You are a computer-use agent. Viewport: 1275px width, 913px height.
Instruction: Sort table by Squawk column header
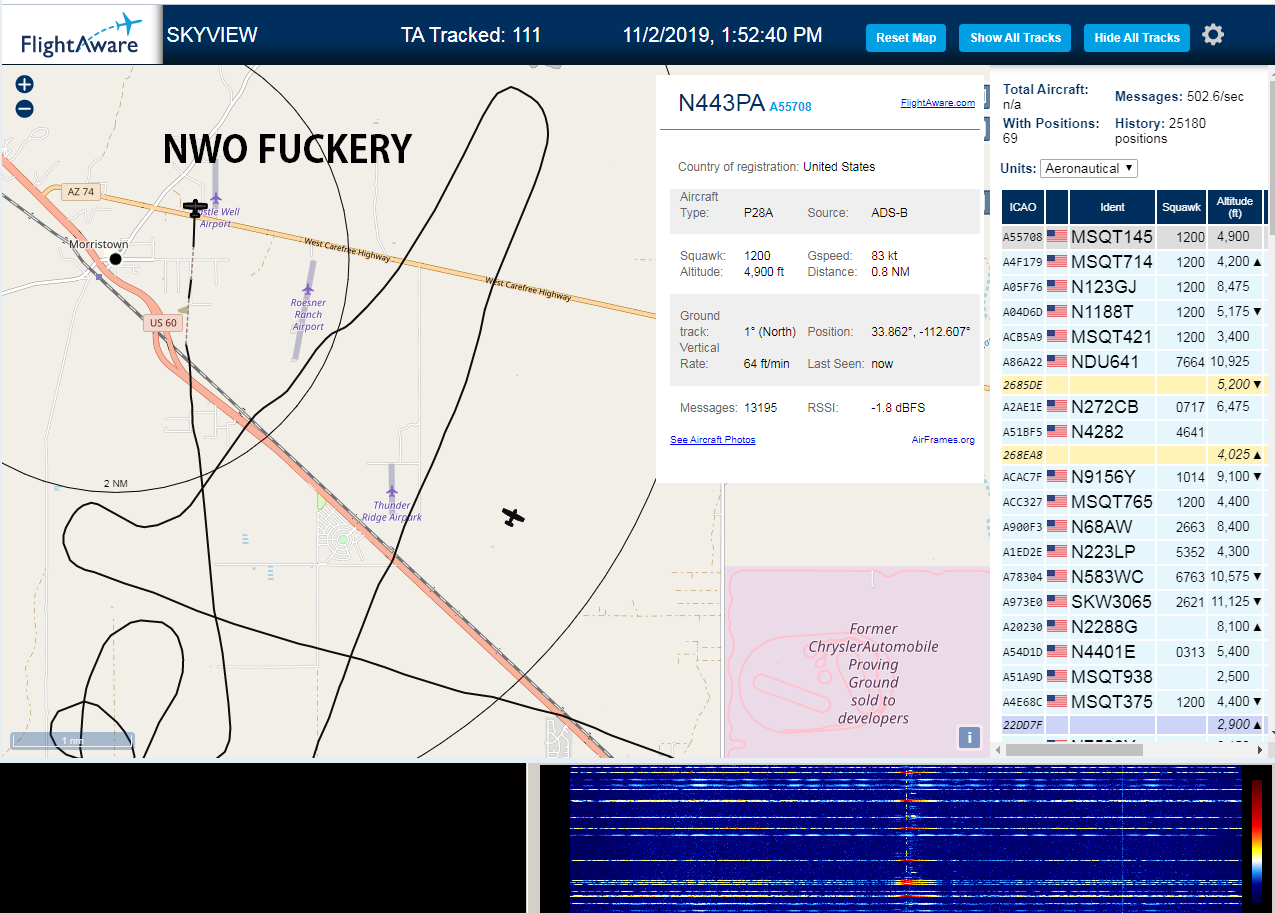[1181, 207]
